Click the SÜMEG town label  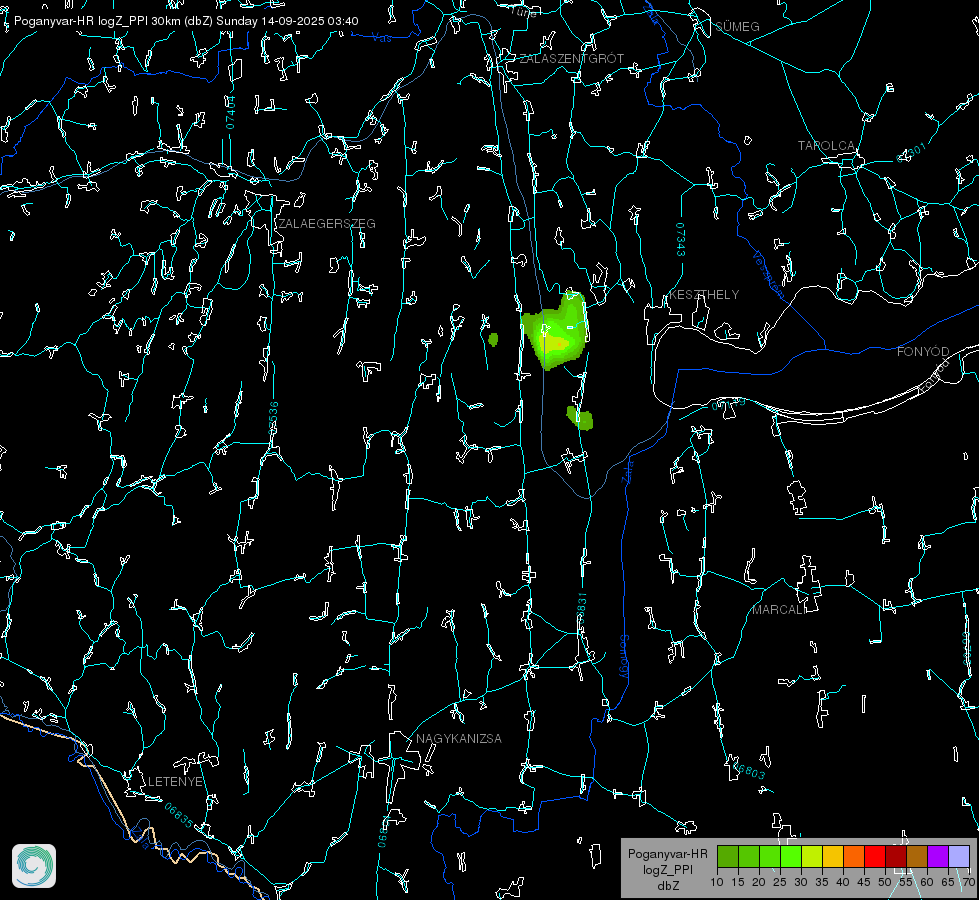737,27
